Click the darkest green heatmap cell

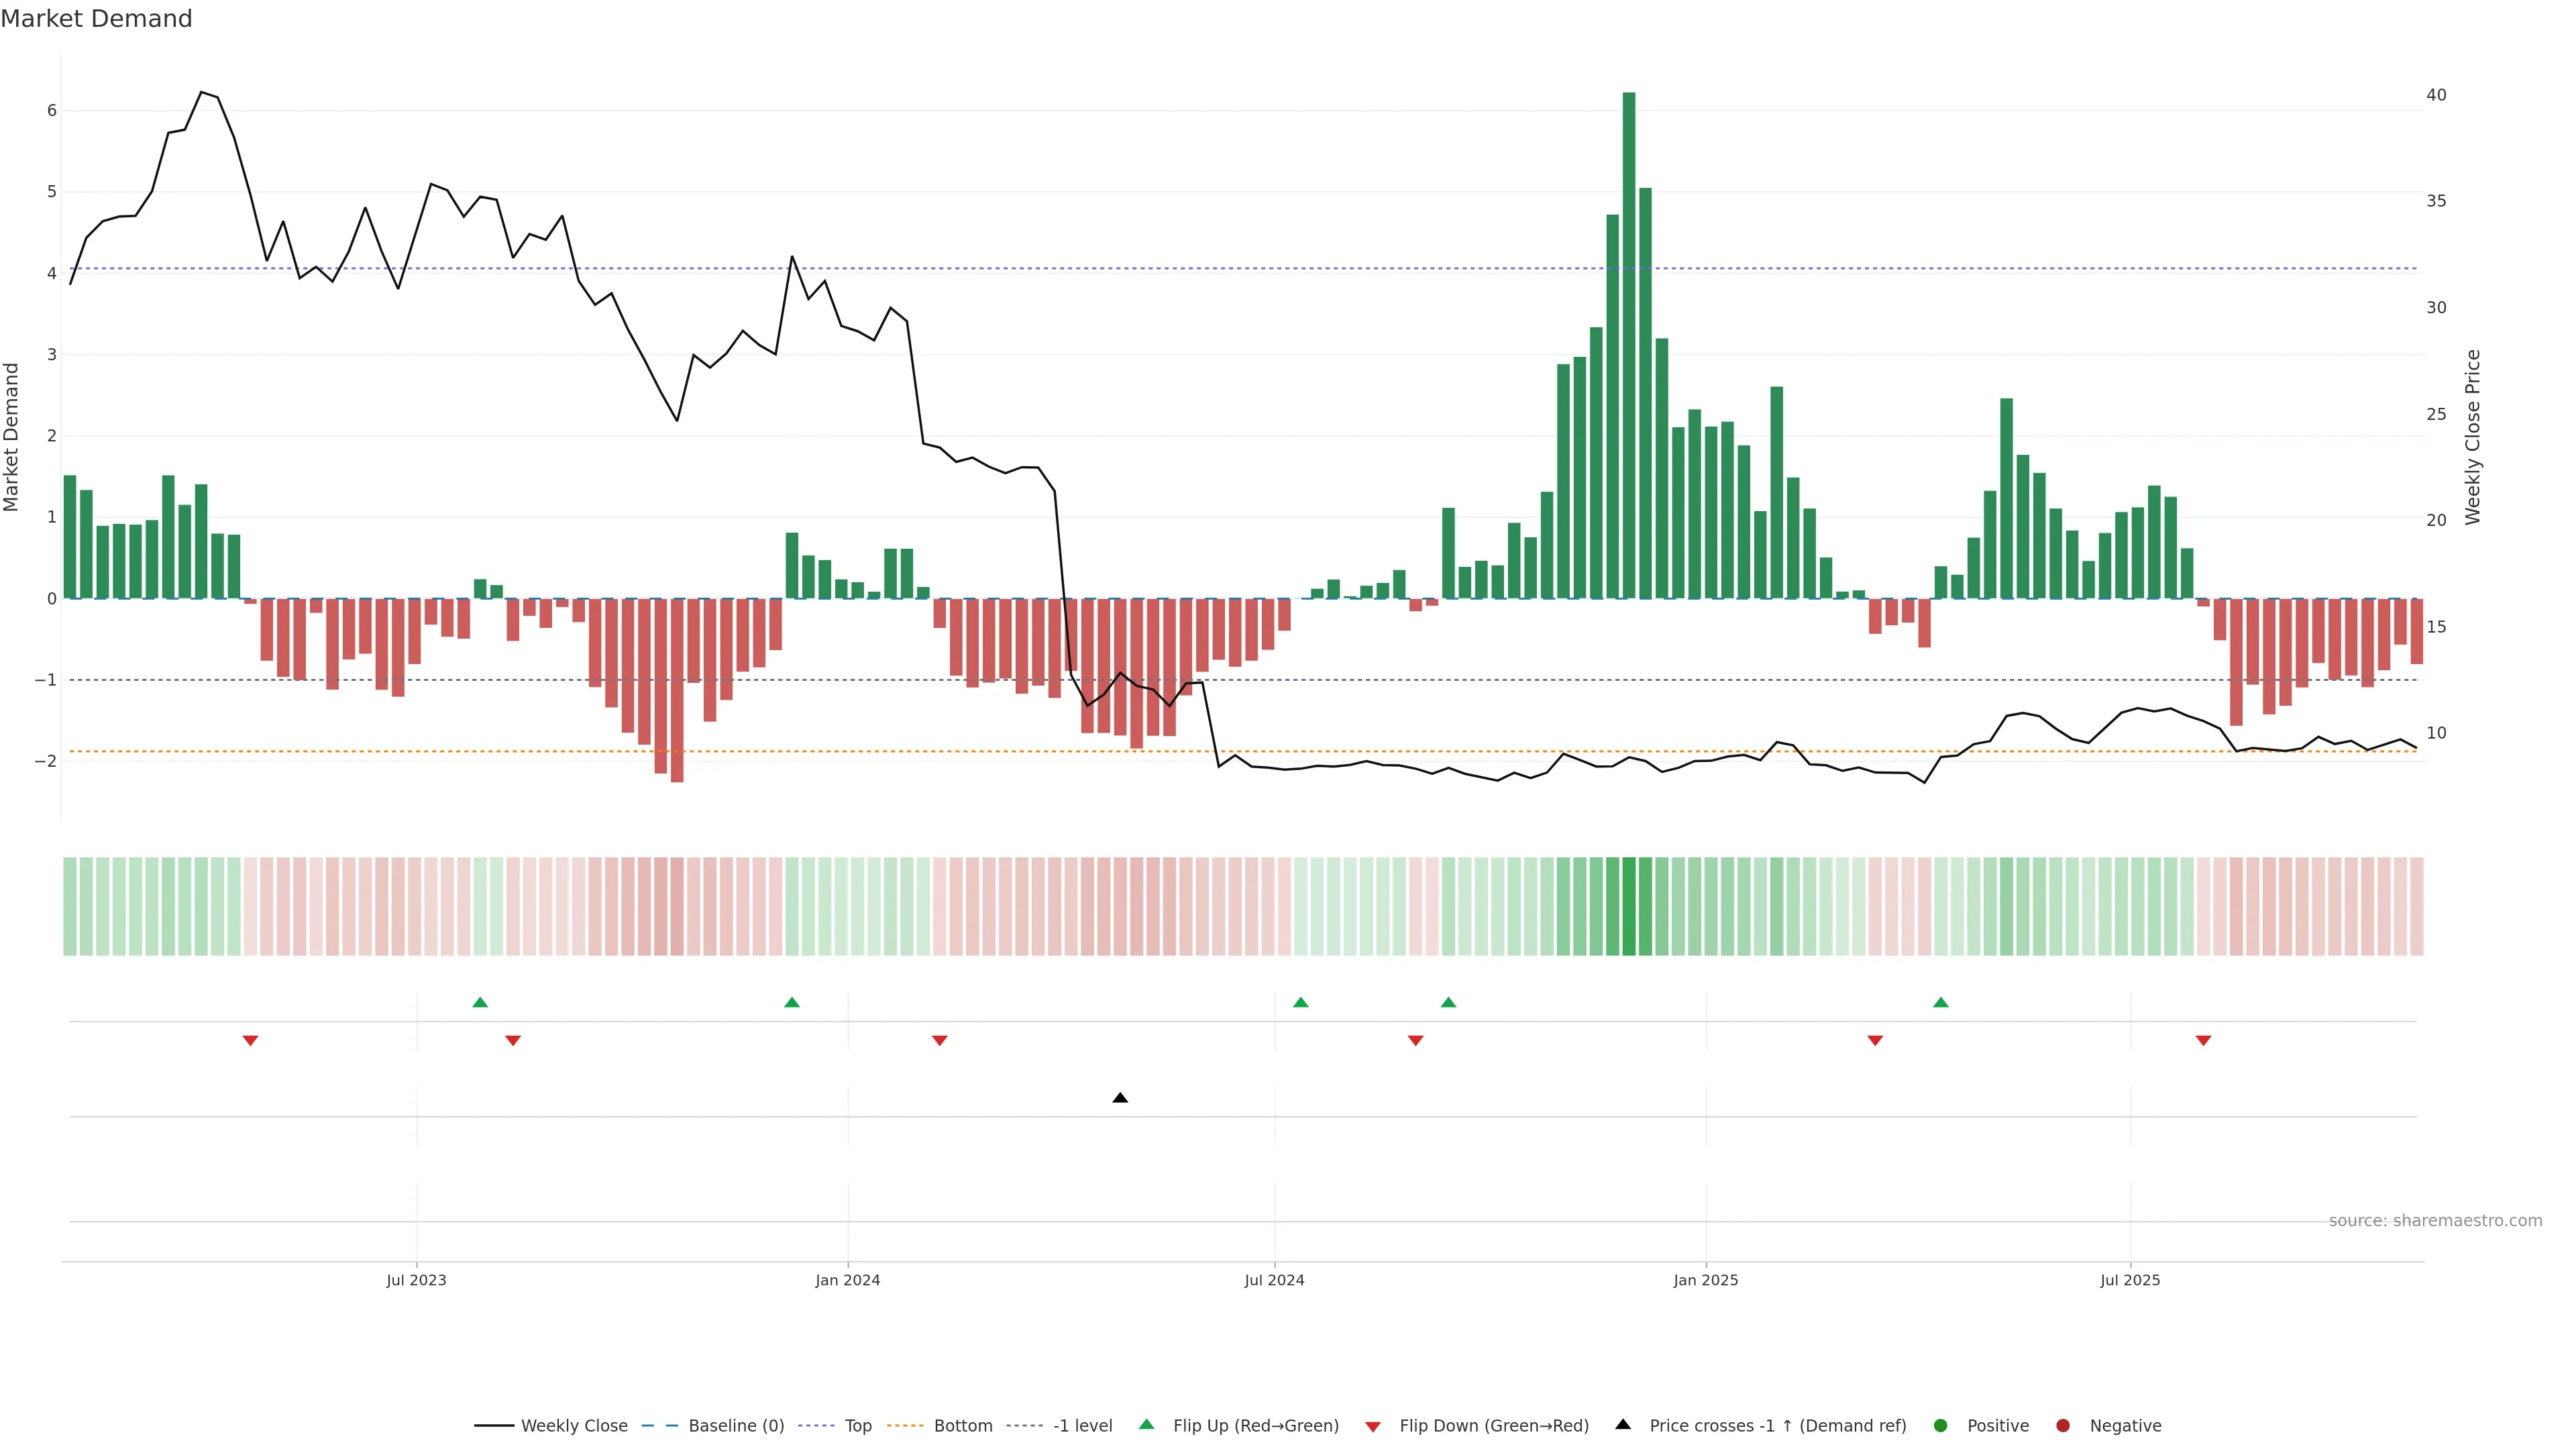pos(1629,906)
